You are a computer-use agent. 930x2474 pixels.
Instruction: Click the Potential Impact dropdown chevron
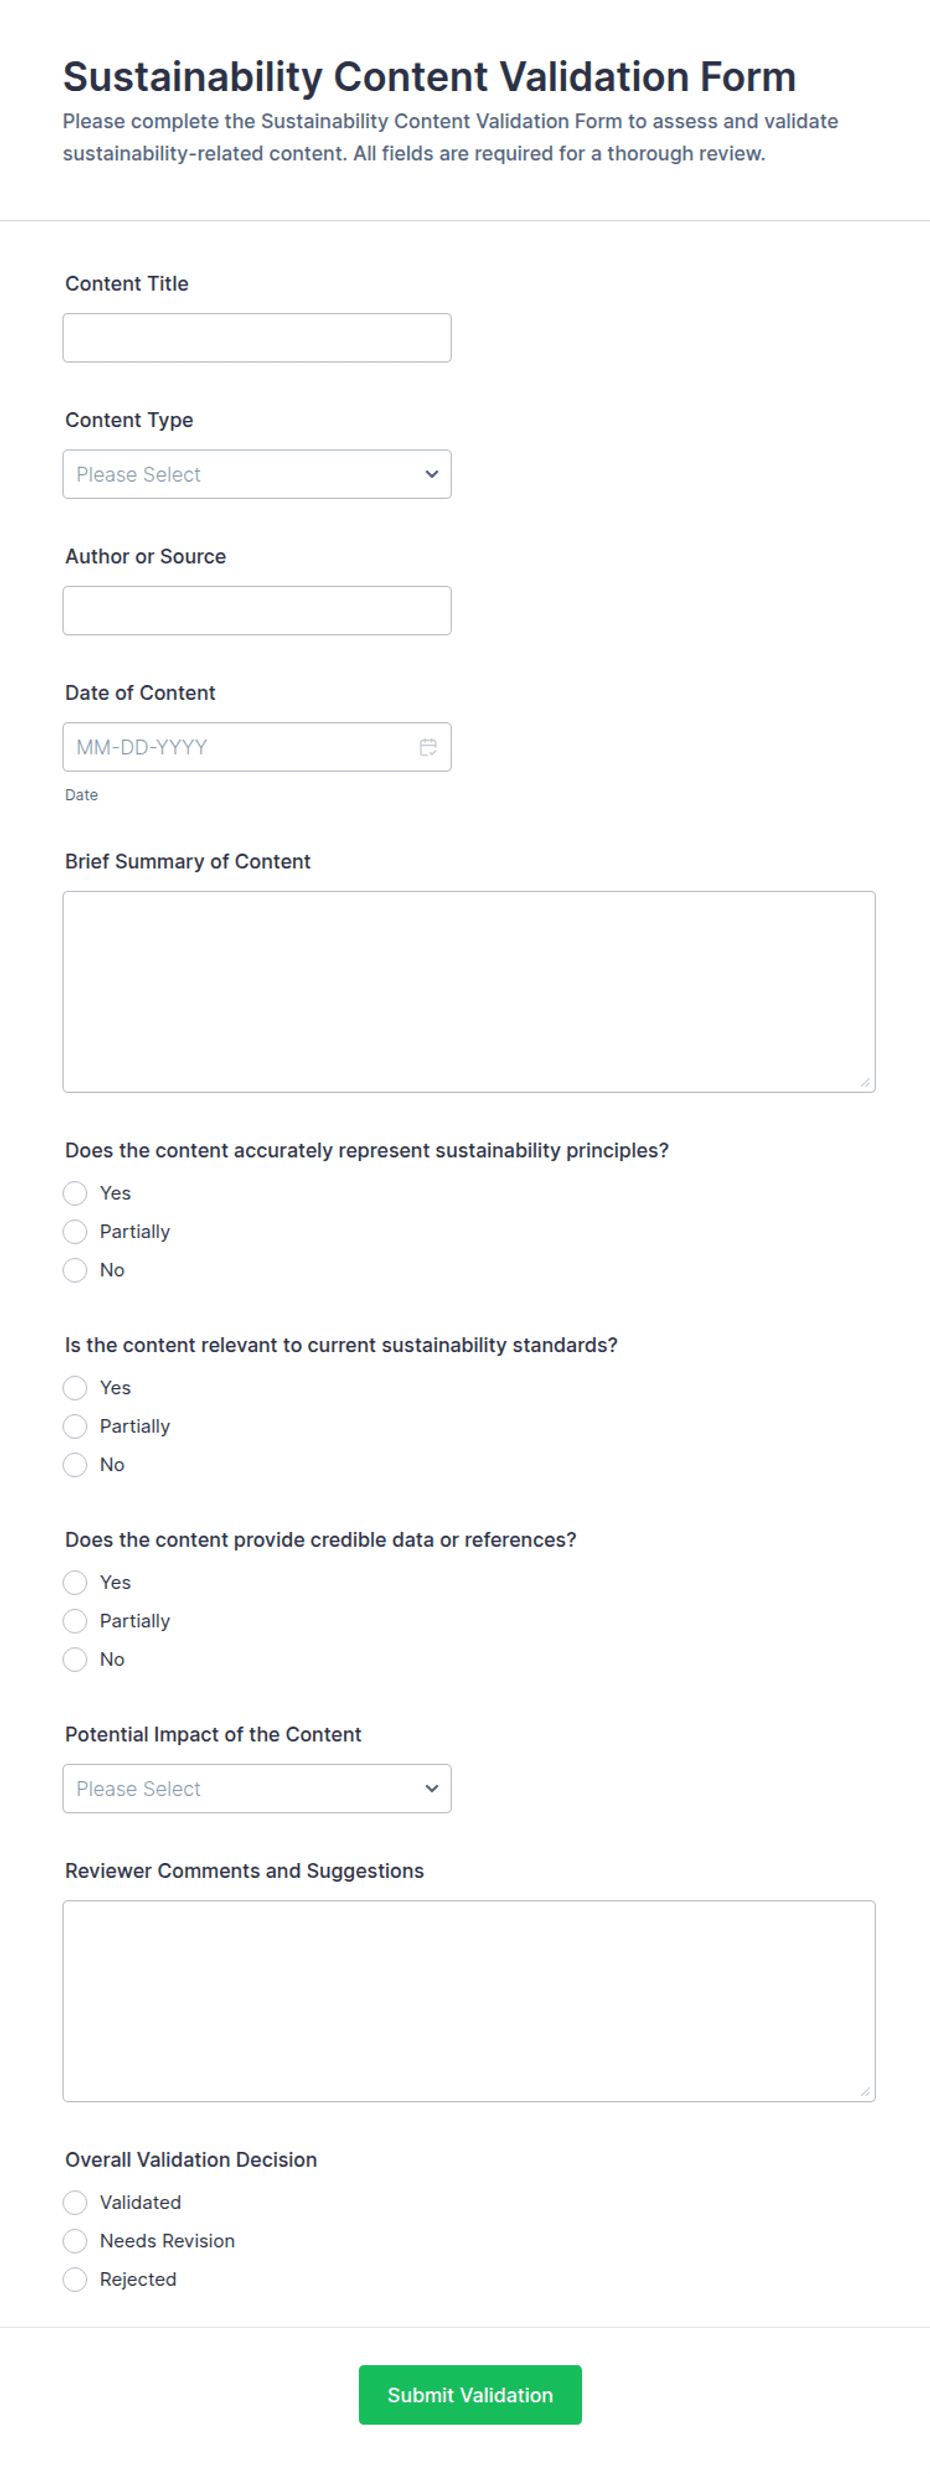pyautogui.click(x=432, y=1788)
